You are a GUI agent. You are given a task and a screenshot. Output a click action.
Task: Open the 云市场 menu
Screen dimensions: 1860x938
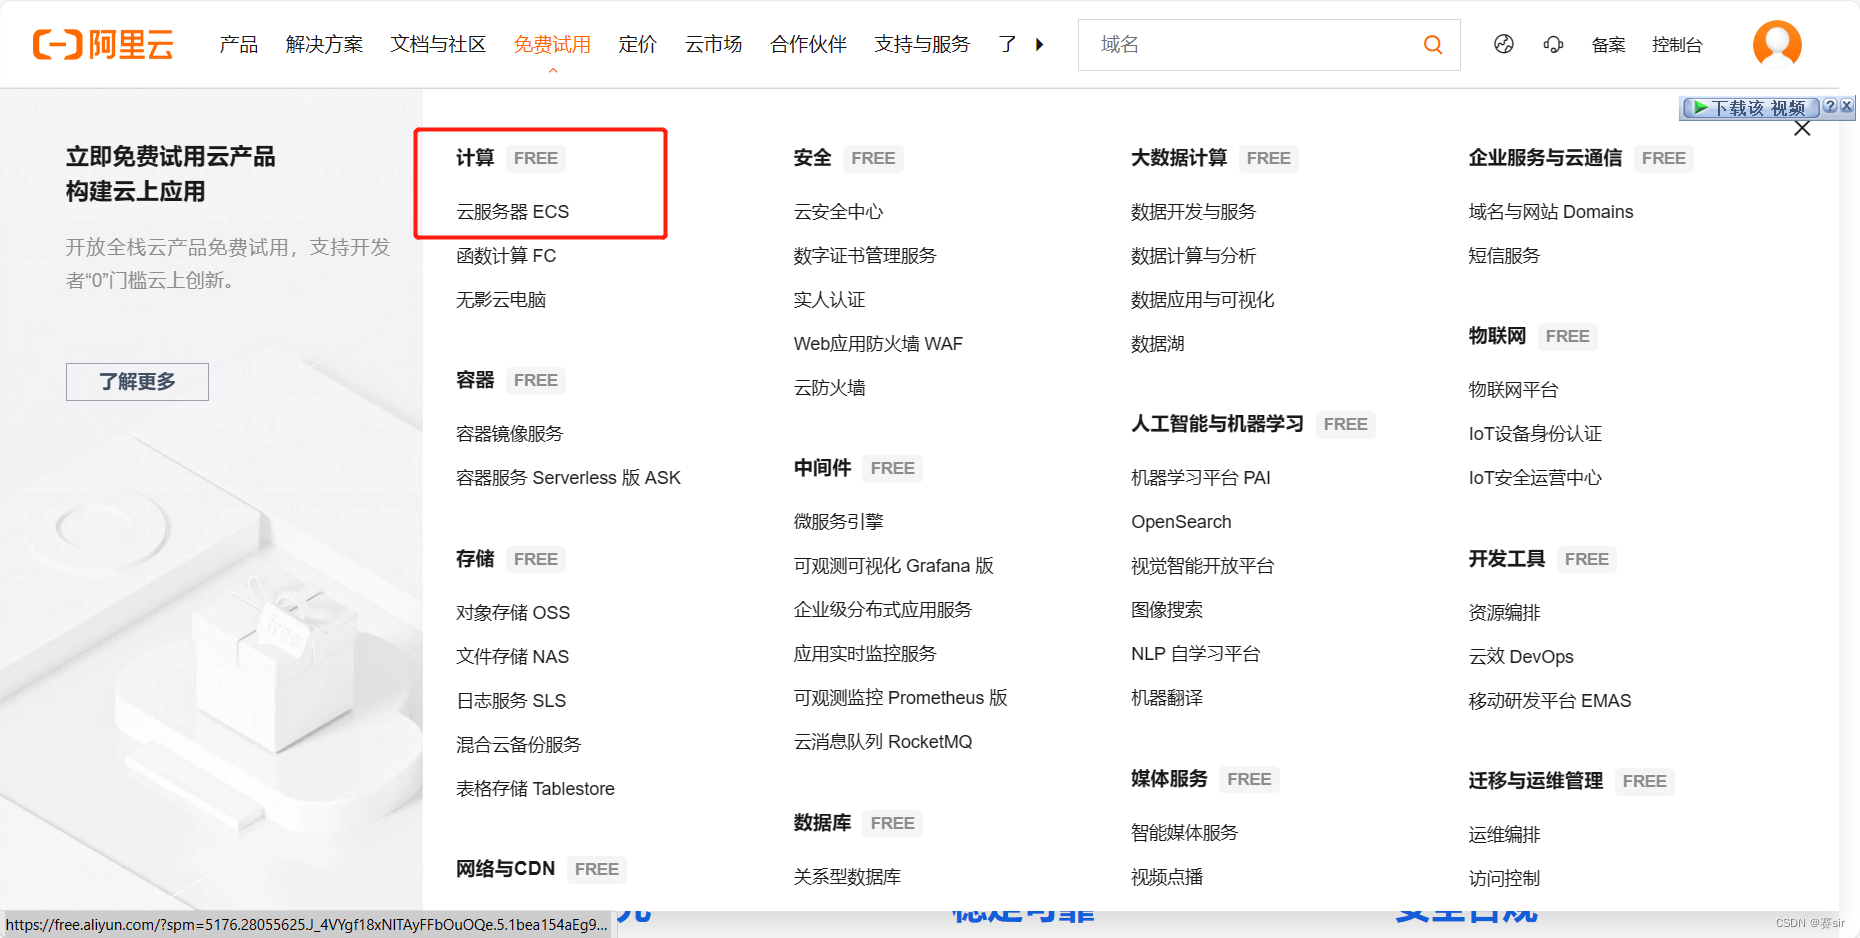[714, 44]
